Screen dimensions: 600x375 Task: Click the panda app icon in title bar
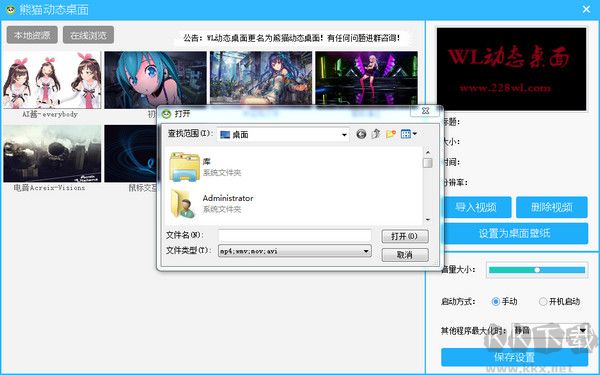point(10,9)
